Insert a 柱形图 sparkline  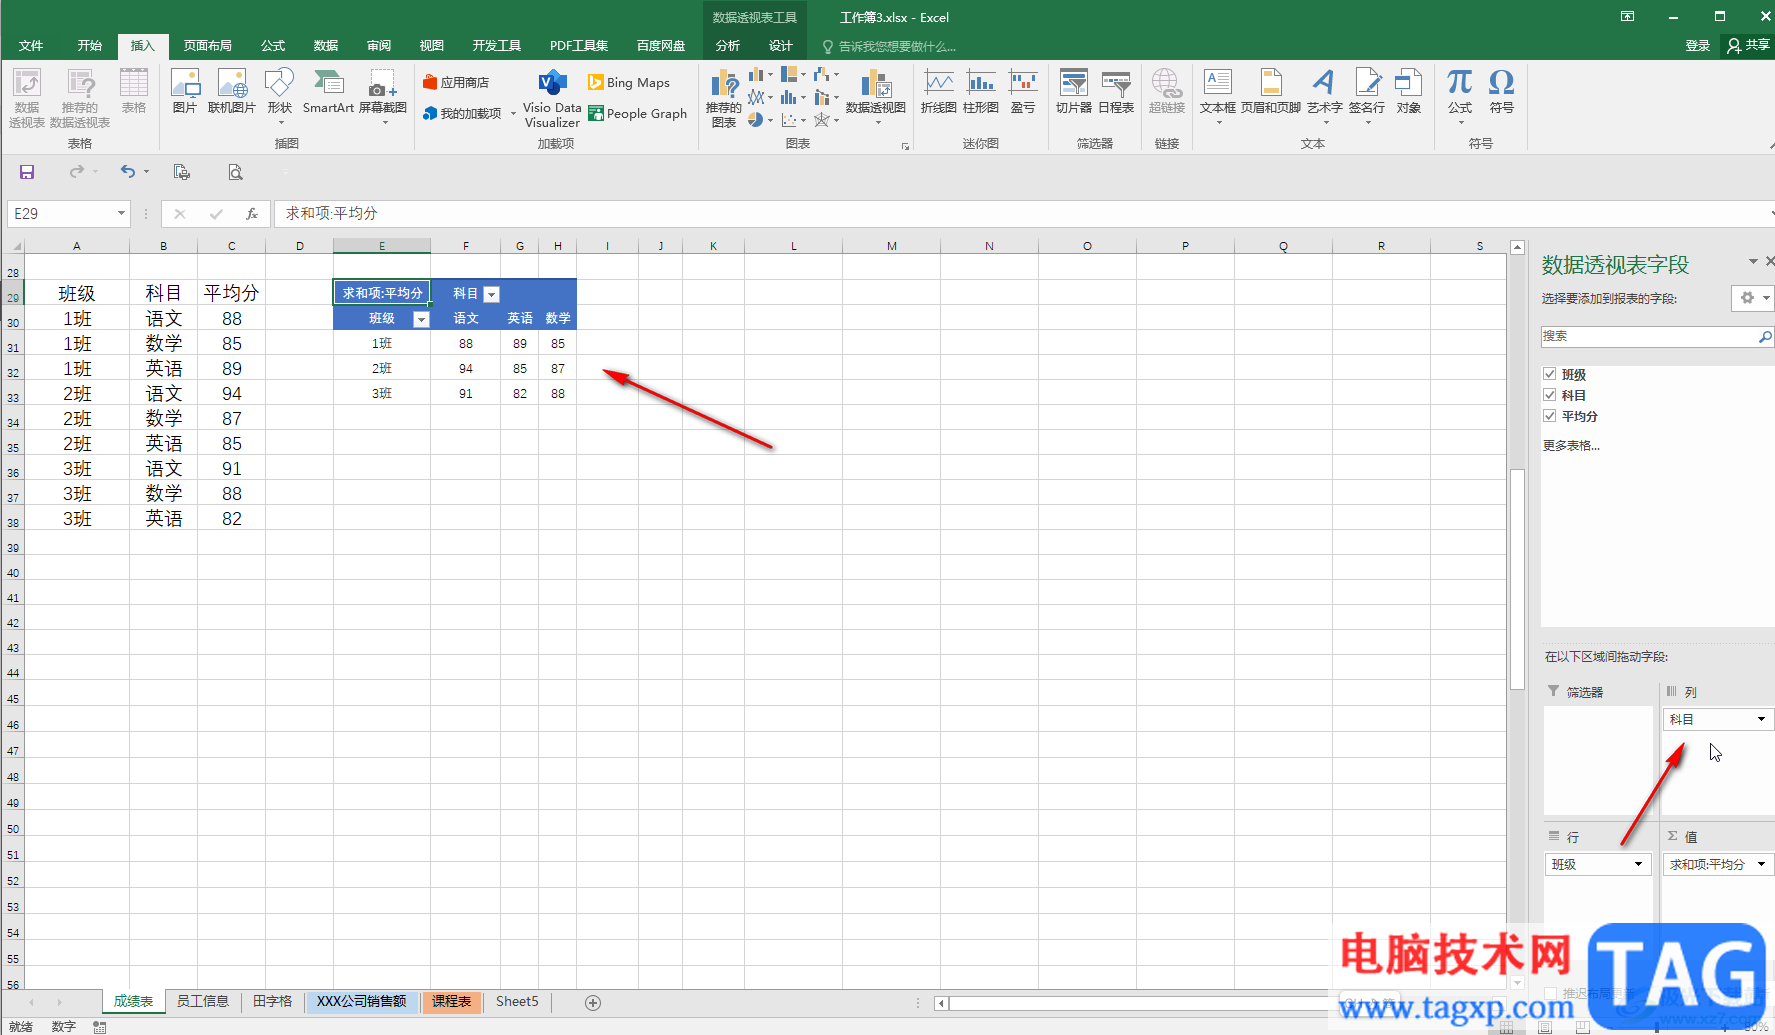(981, 91)
